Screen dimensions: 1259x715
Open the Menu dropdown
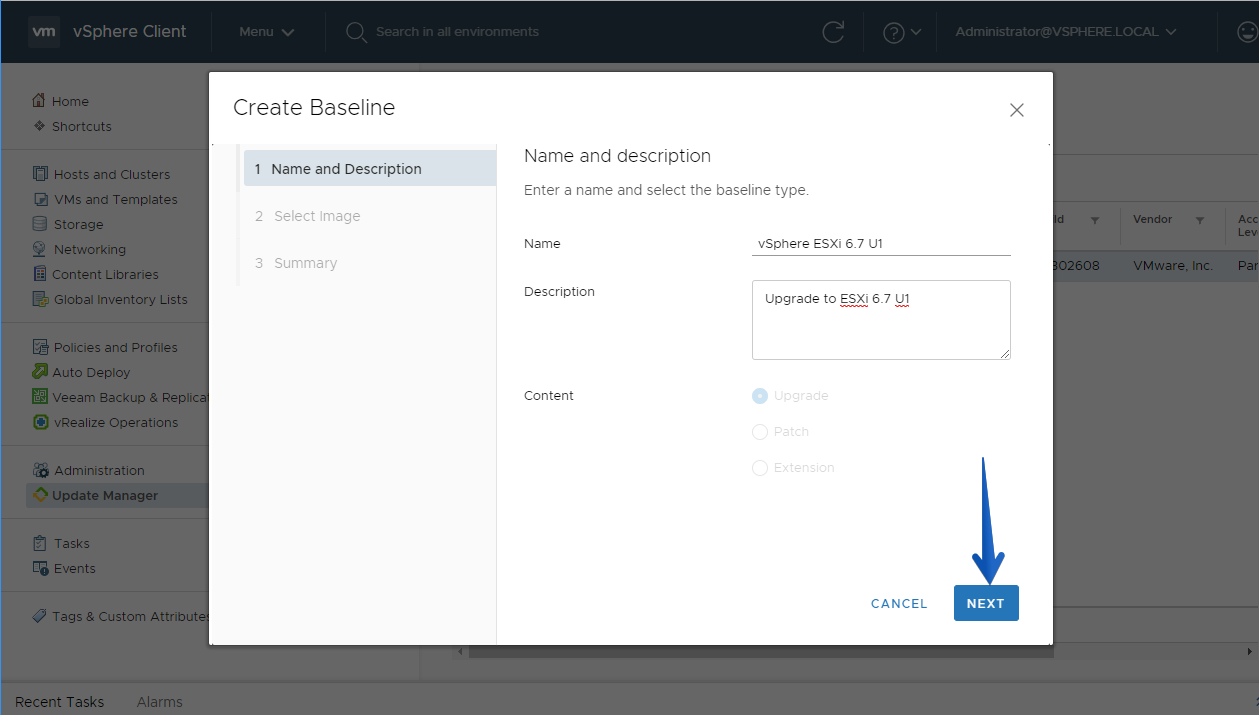point(266,32)
